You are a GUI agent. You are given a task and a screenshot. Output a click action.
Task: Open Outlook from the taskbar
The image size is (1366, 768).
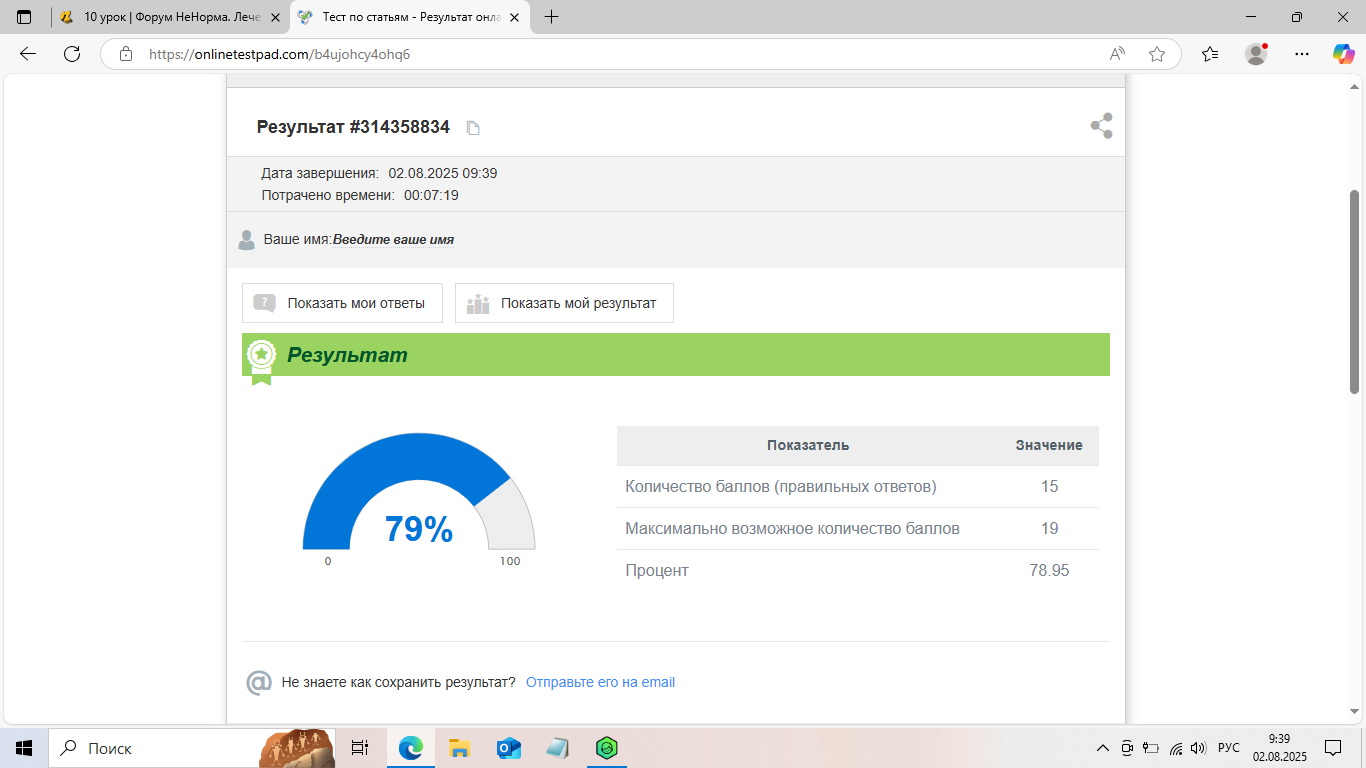(x=508, y=748)
